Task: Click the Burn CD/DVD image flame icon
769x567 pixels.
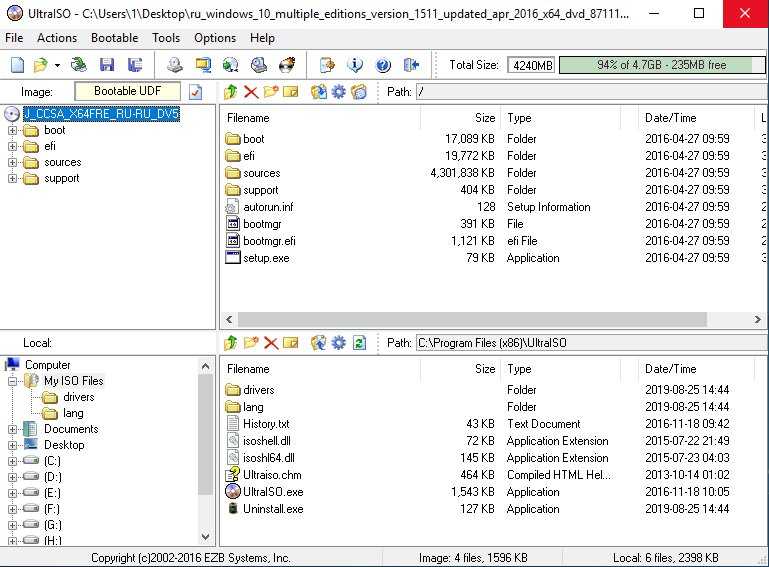Action: [x=287, y=65]
